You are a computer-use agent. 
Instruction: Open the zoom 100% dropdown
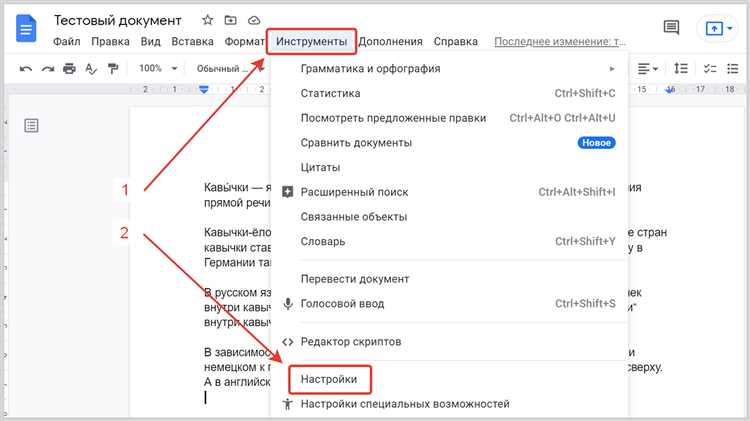[158, 68]
